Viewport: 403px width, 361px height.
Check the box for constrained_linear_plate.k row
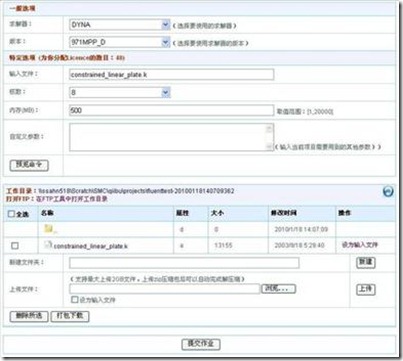pos(15,246)
